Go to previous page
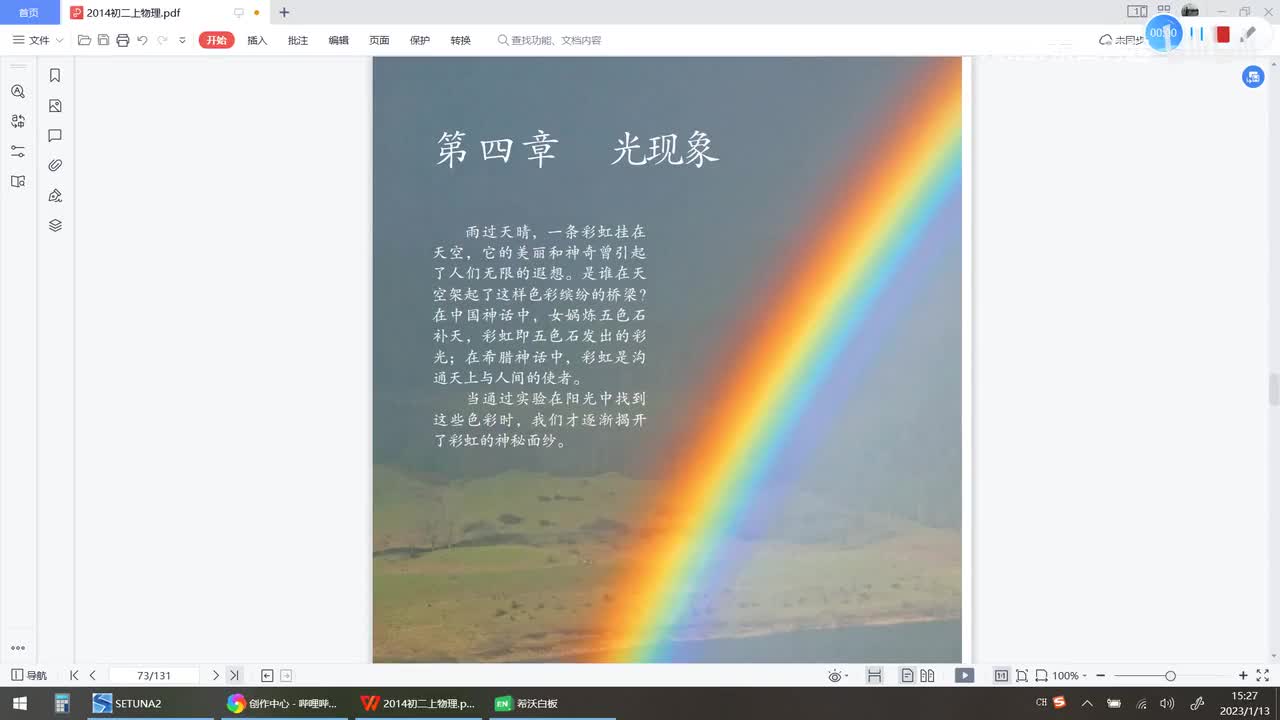Viewport: 1280px width, 720px height. [93, 675]
